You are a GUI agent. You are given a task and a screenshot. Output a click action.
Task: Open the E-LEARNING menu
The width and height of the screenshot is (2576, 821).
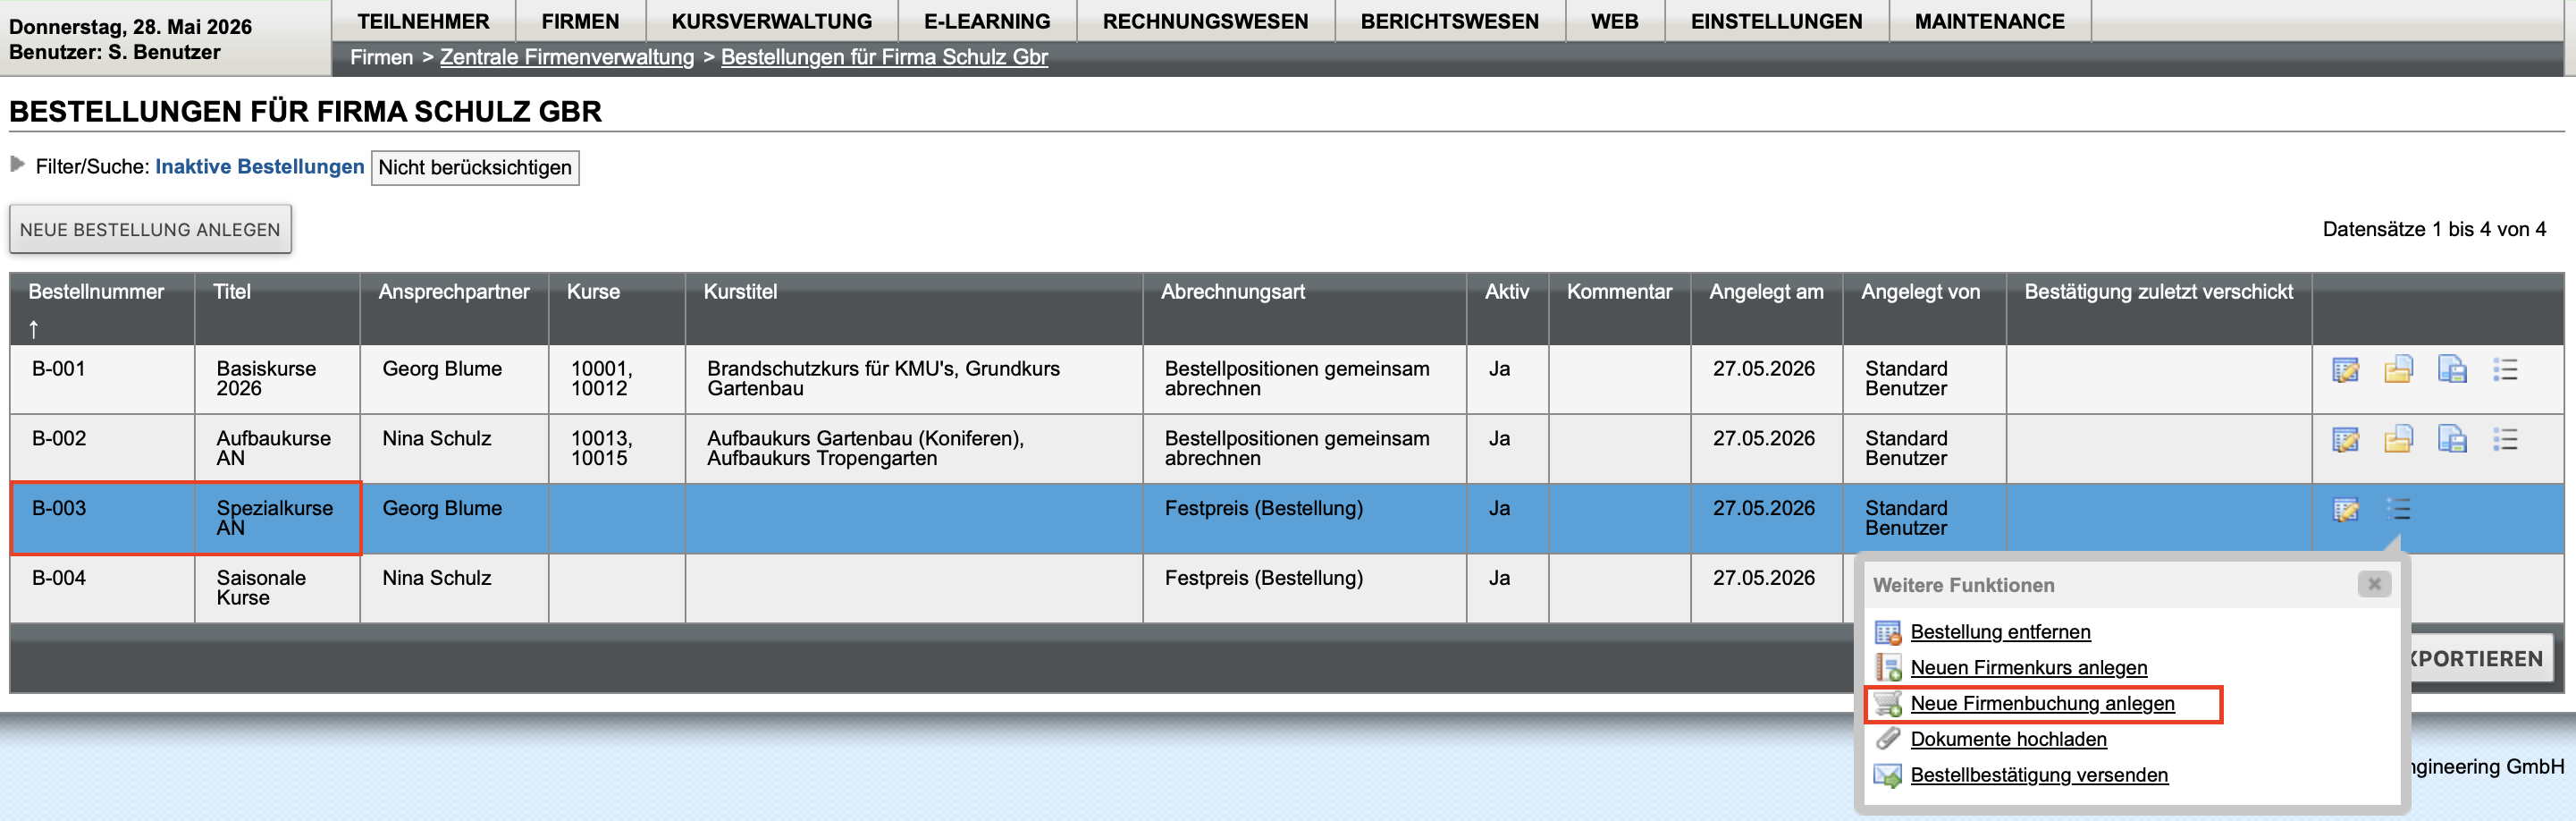(x=987, y=21)
